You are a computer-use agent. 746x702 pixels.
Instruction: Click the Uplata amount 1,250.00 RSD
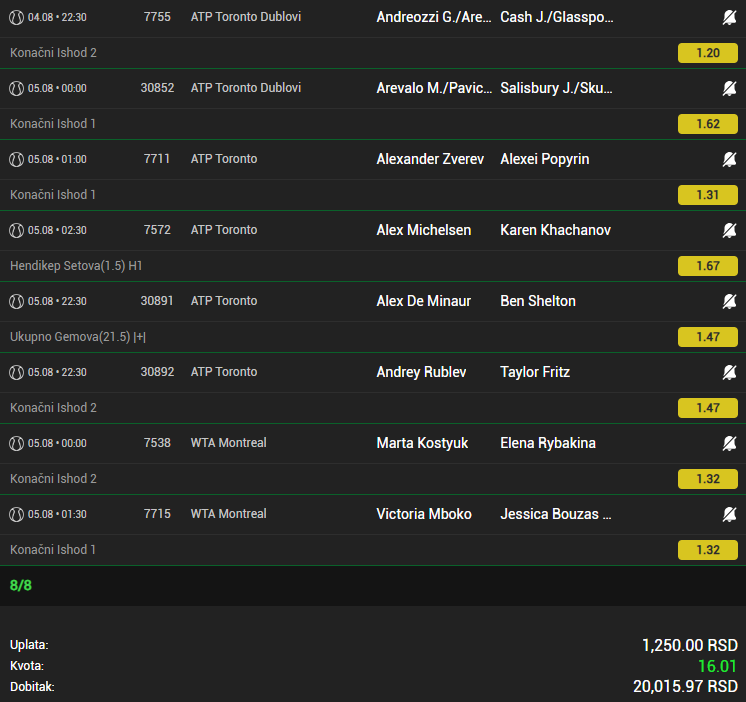(690, 645)
